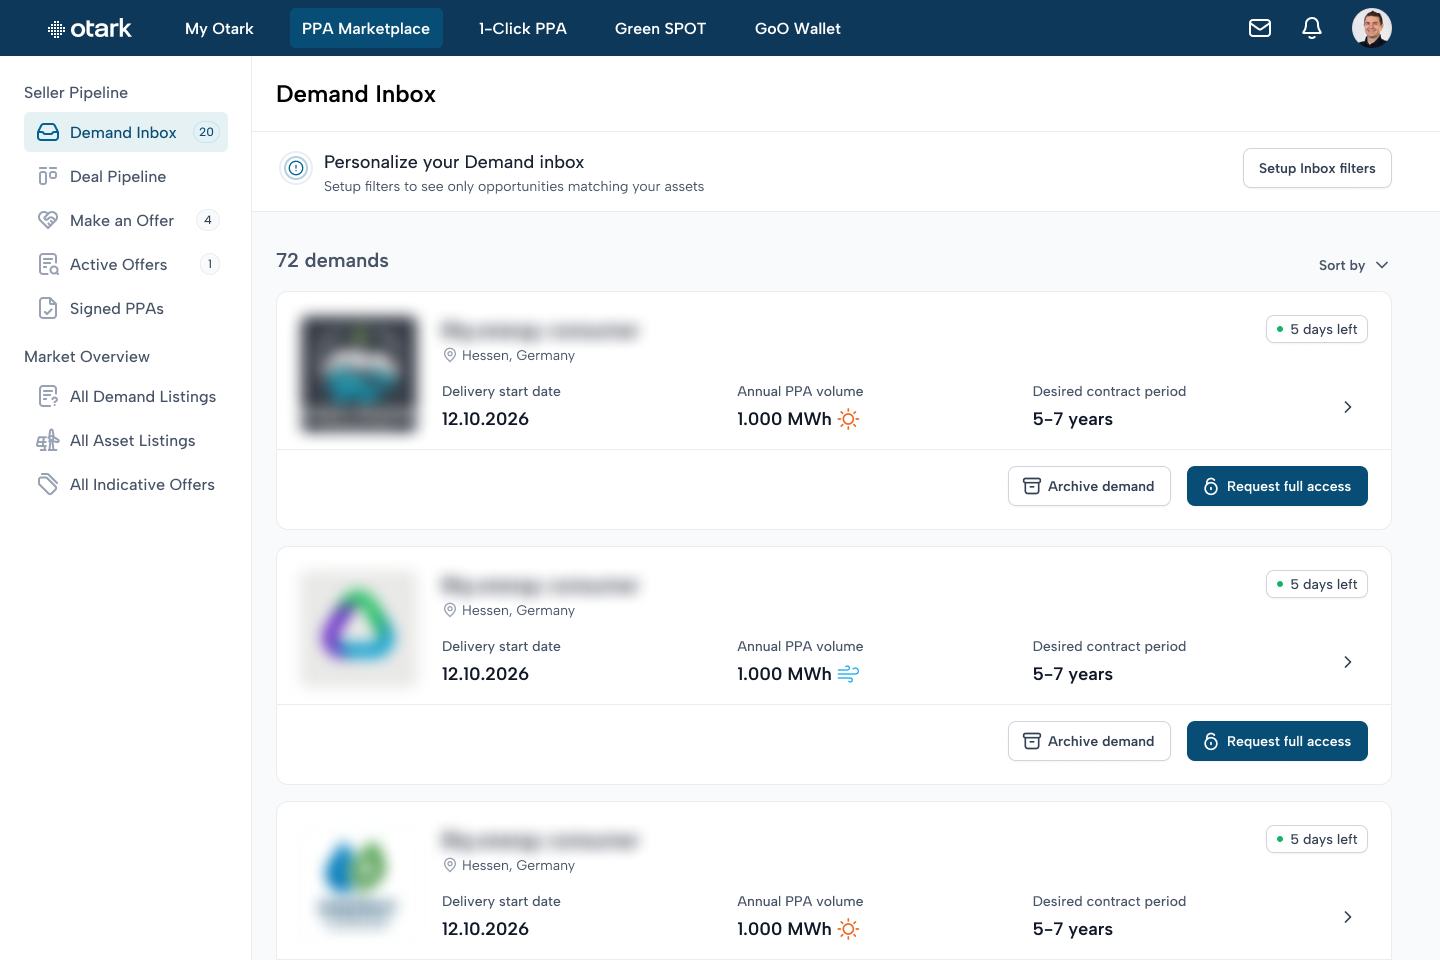This screenshot has height=960, width=1440.
Task: Click the location pin icon in first demand card
Action: [x=450, y=355]
